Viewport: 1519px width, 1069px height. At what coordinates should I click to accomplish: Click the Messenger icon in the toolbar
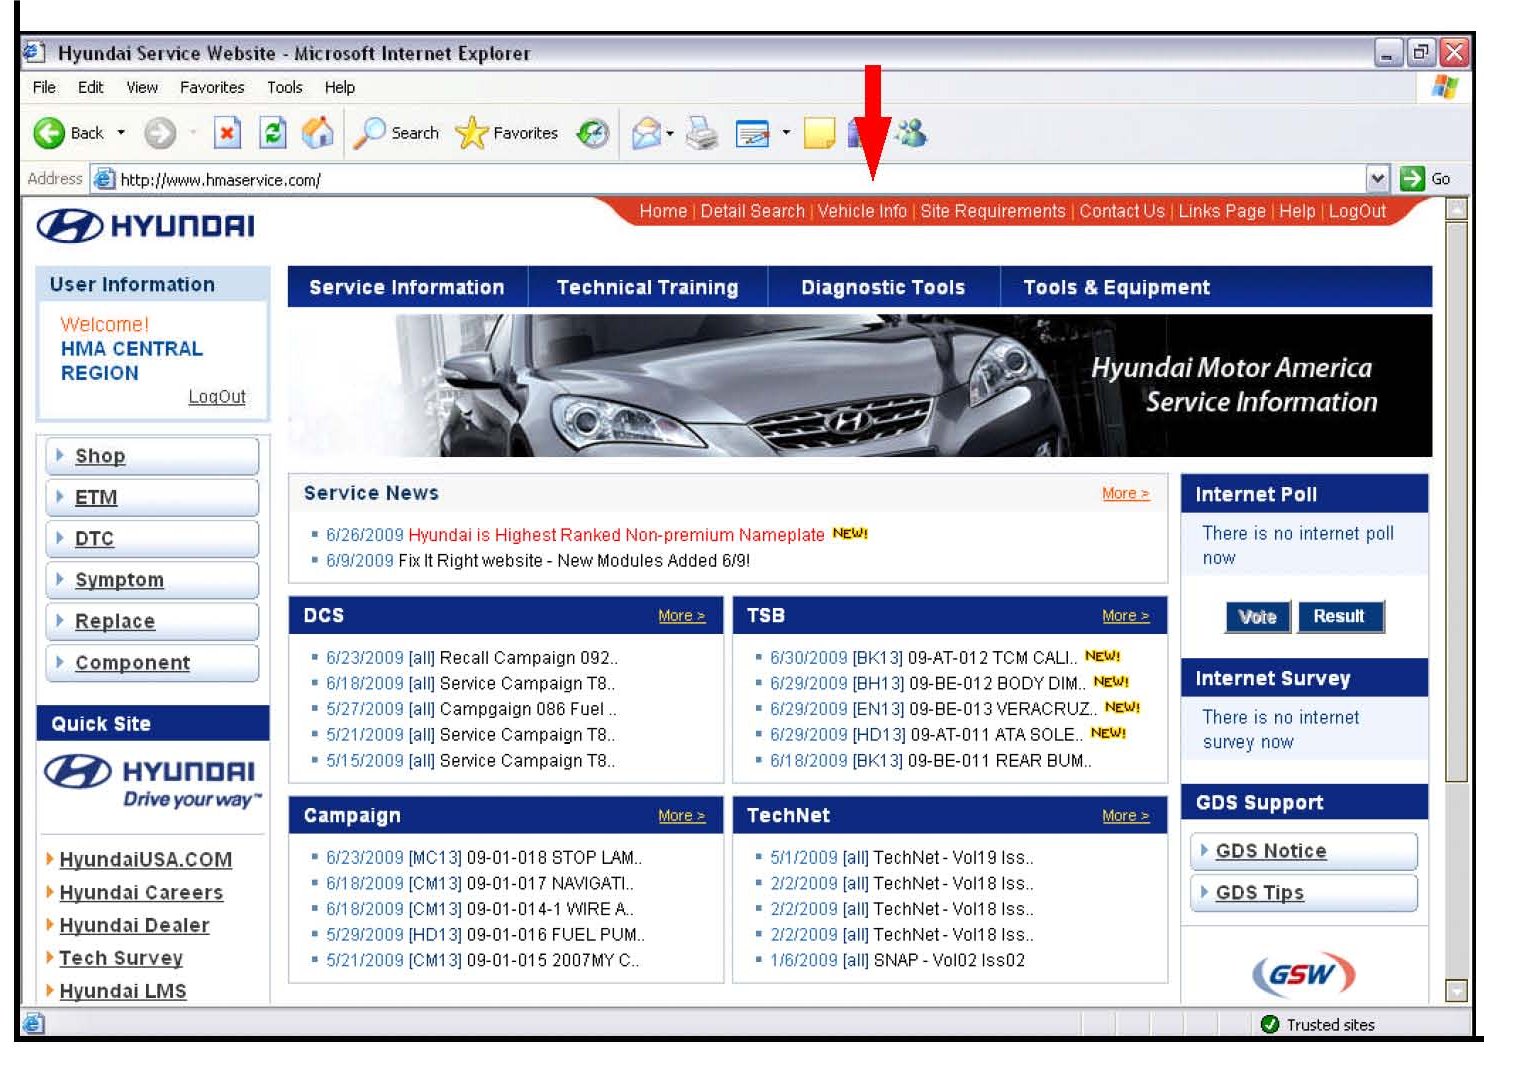(x=911, y=133)
